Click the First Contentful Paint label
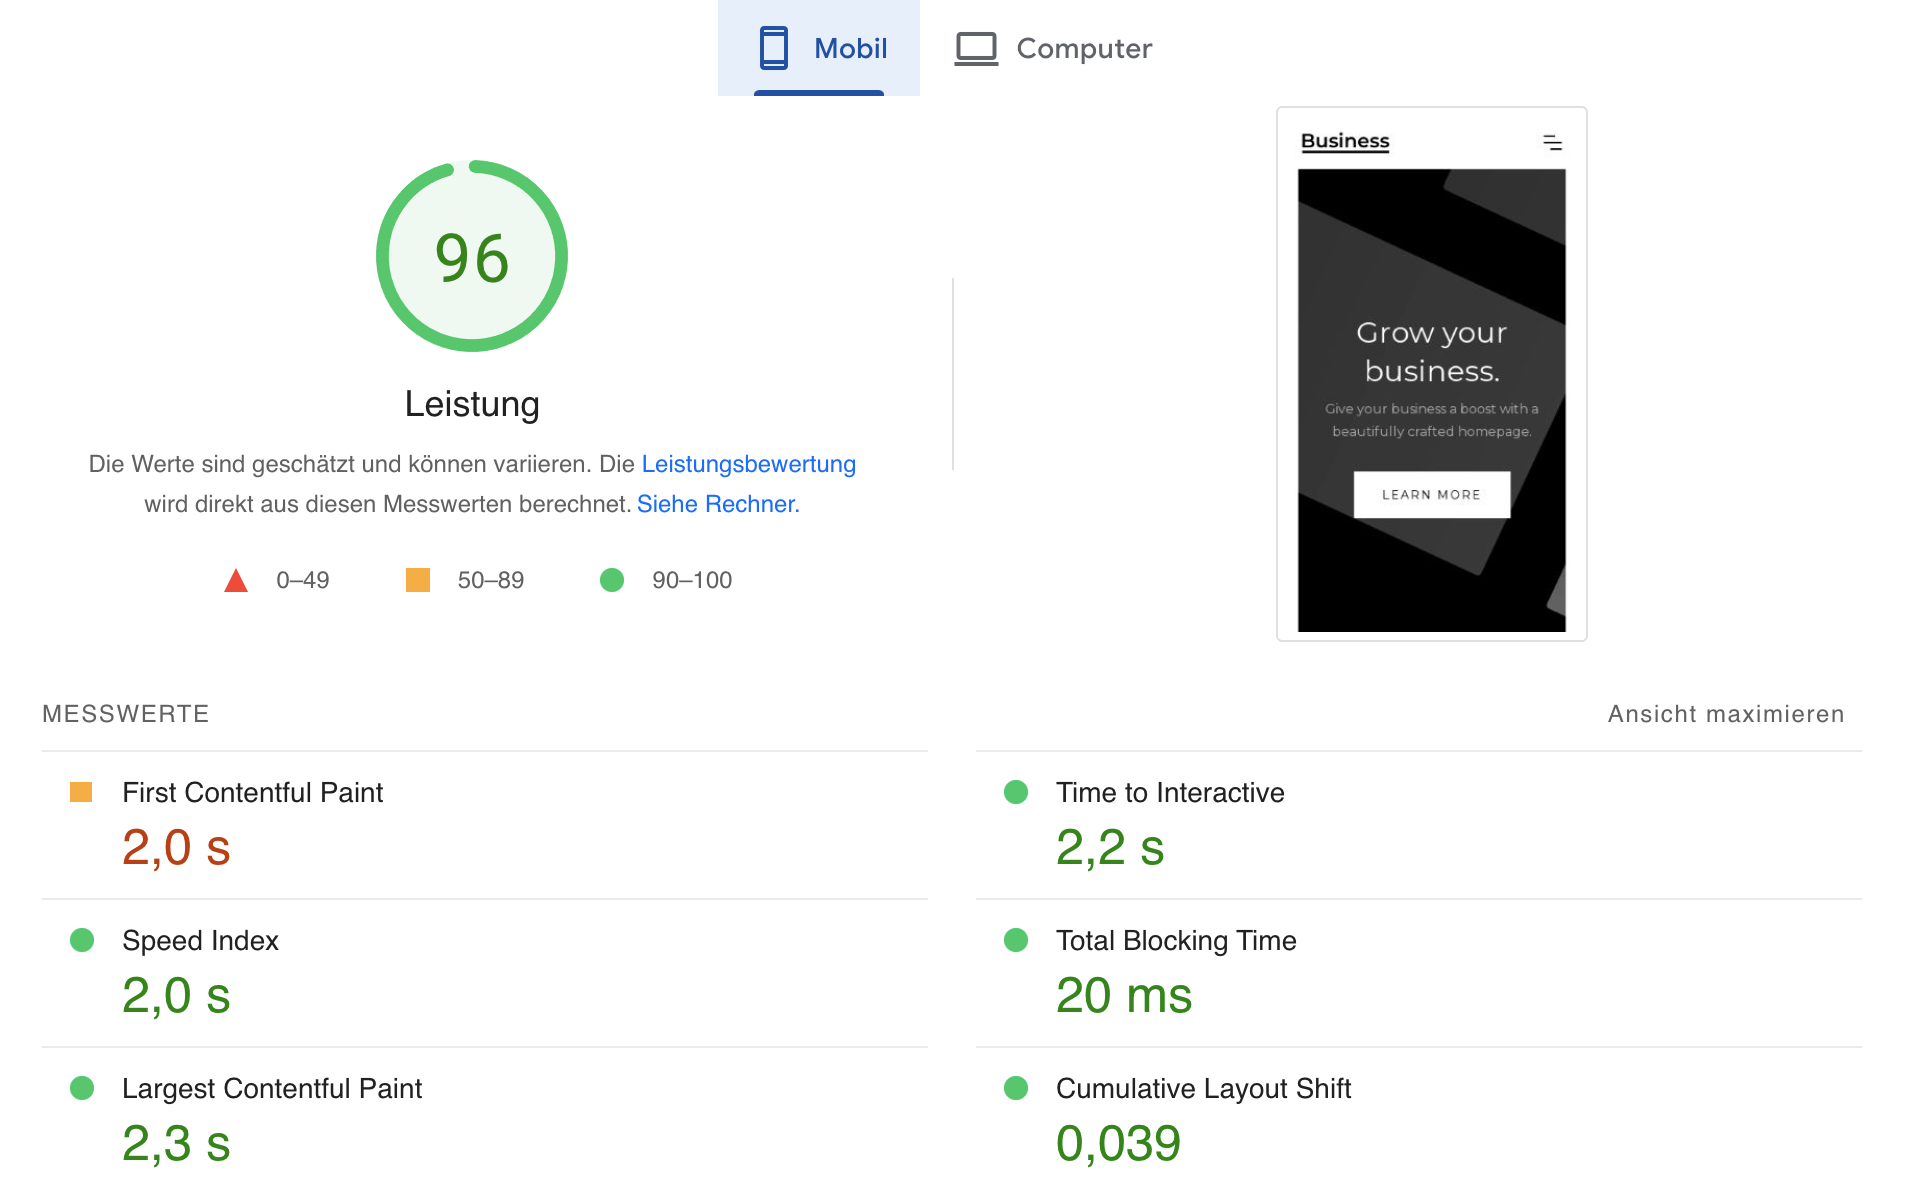1906x1192 pixels. coord(252,792)
